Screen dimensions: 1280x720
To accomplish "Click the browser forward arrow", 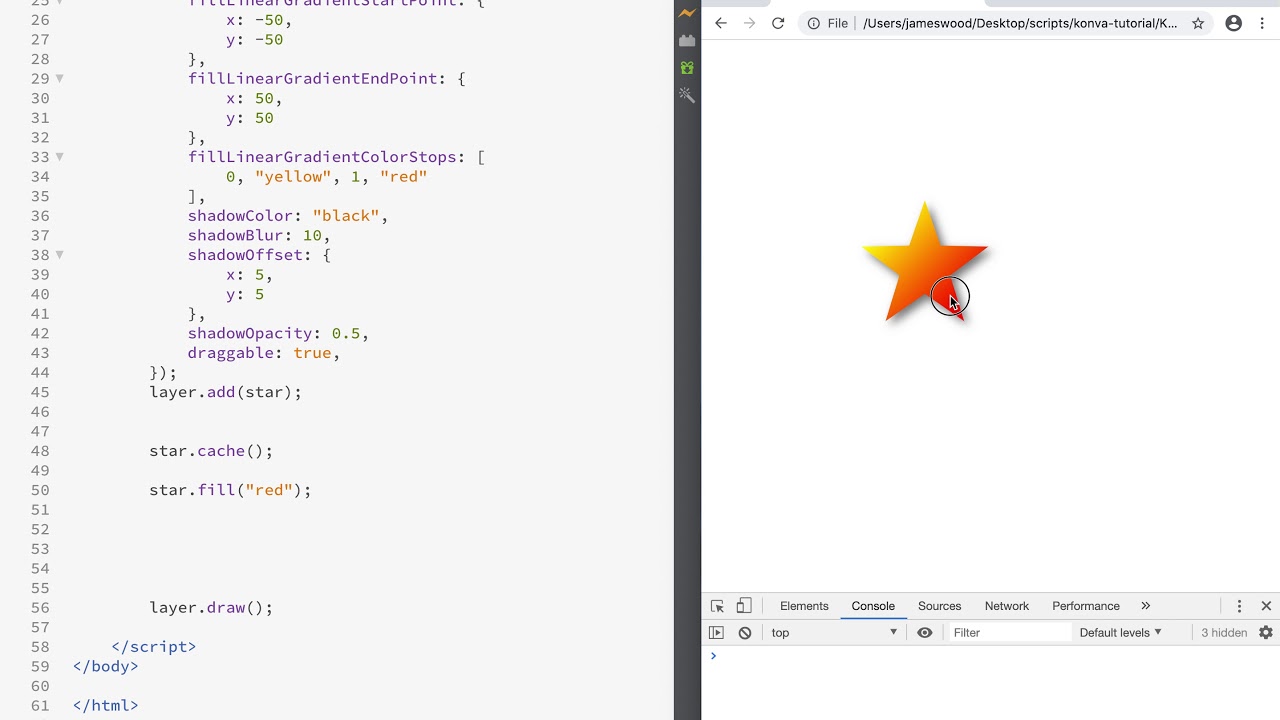I will point(749,23).
